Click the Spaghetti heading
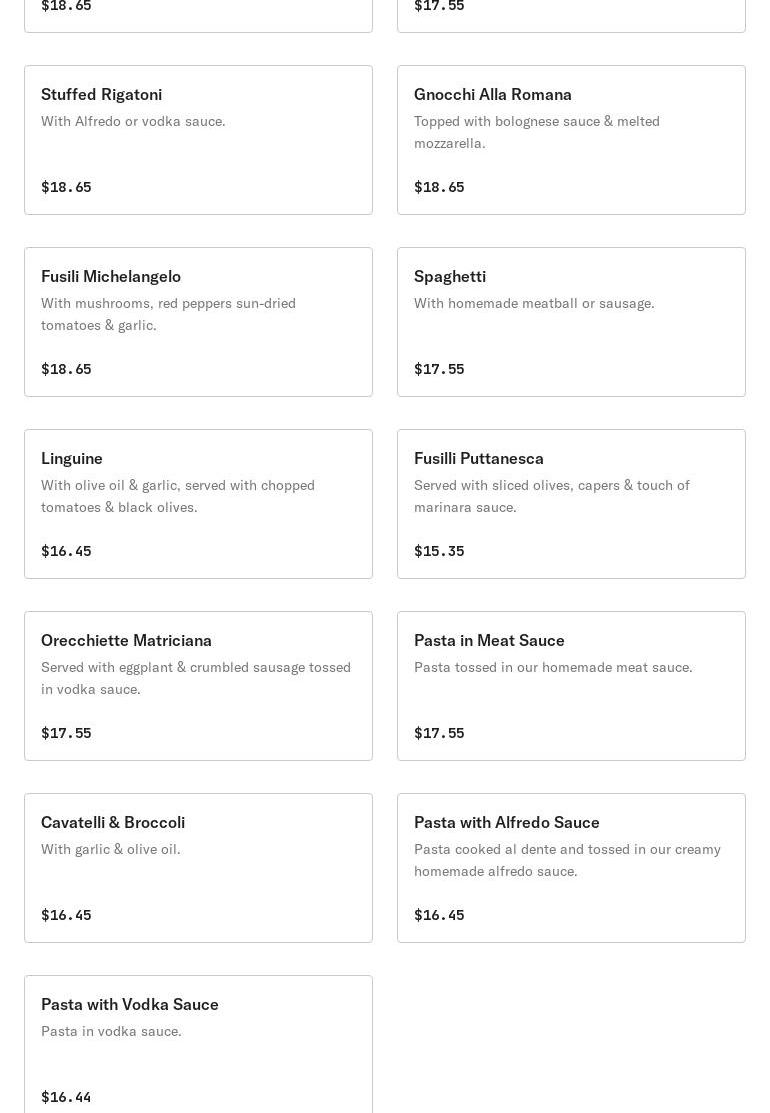The width and height of the screenshot is (770, 1113). point(450,277)
